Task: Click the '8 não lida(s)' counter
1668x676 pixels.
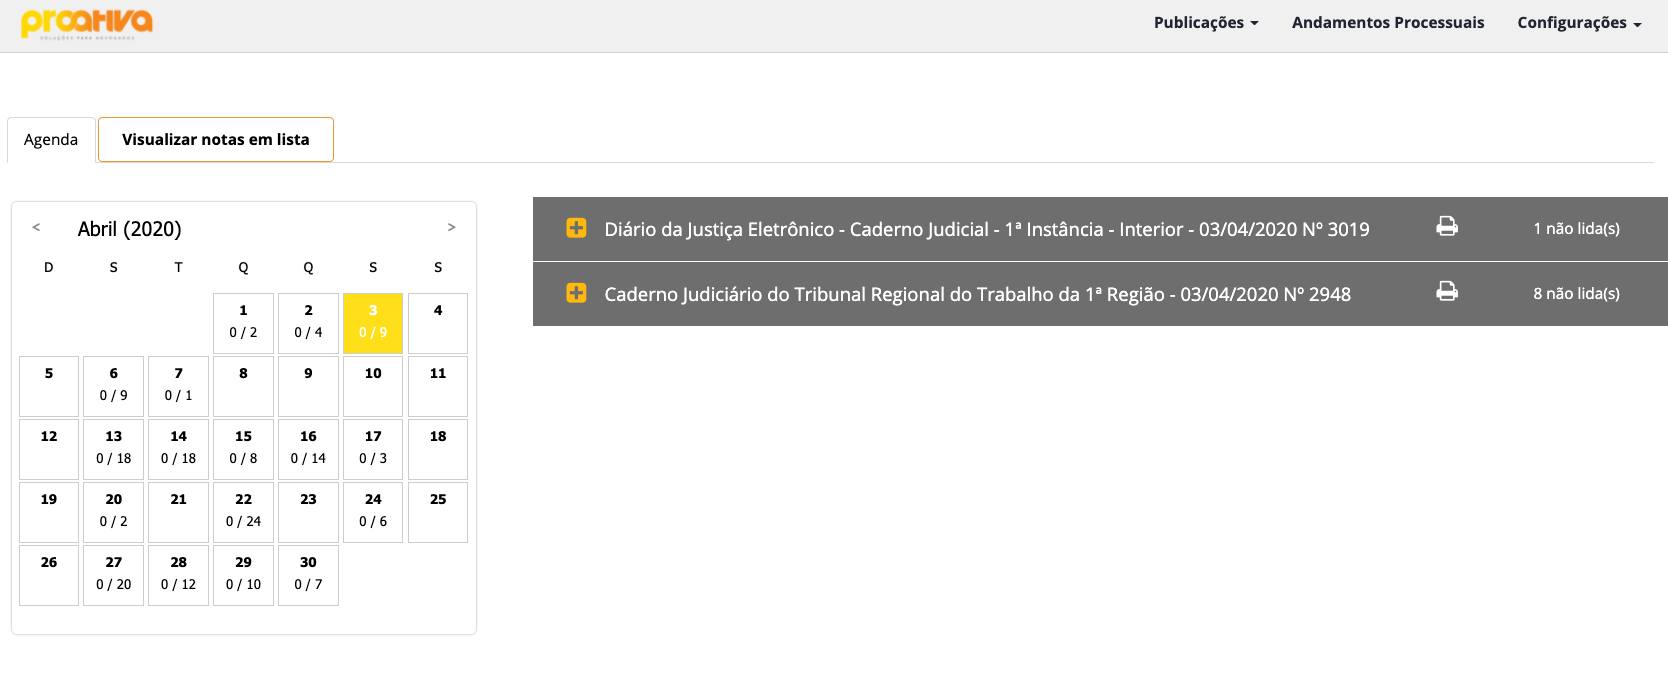Action: [x=1576, y=293]
